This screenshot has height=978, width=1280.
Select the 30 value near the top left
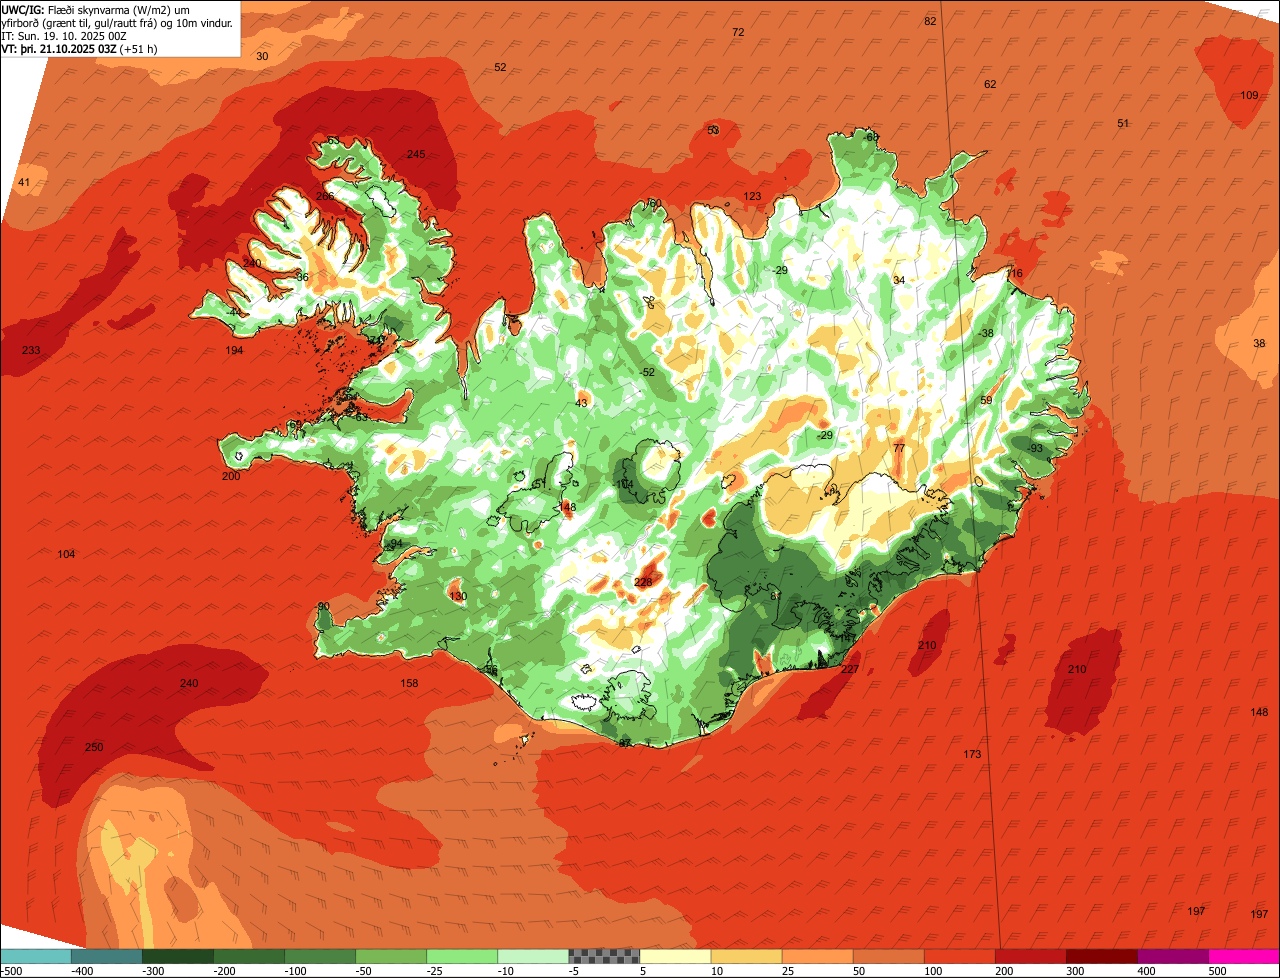[x=262, y=56]
